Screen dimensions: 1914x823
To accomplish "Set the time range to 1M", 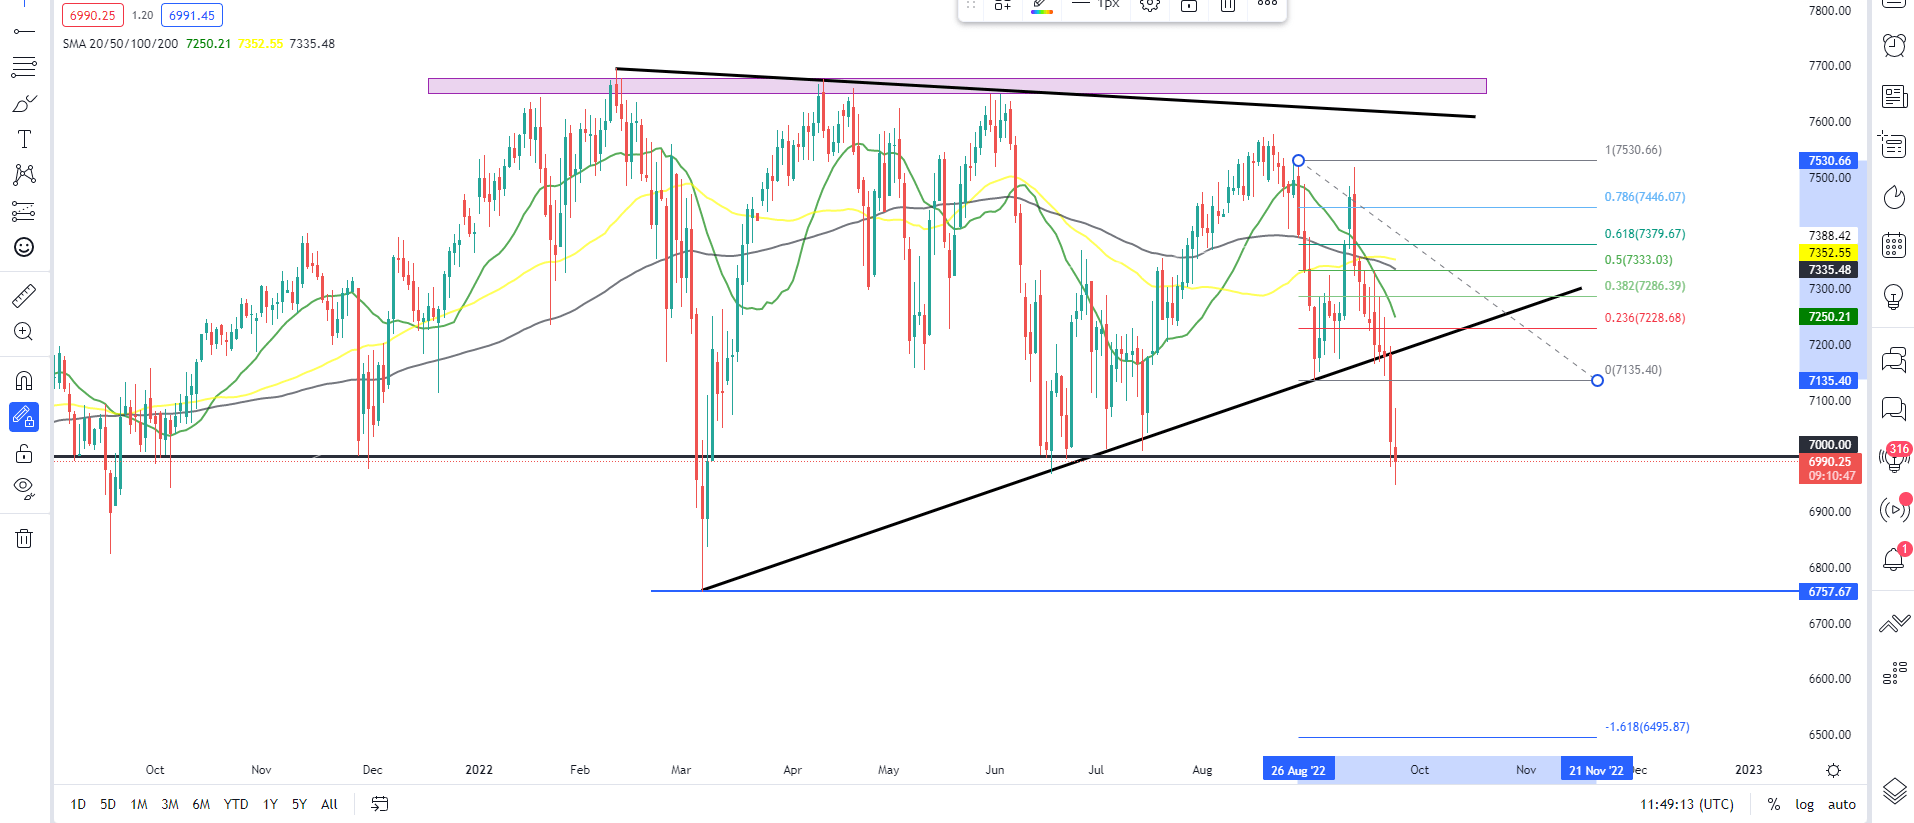I will click(139, 804).
